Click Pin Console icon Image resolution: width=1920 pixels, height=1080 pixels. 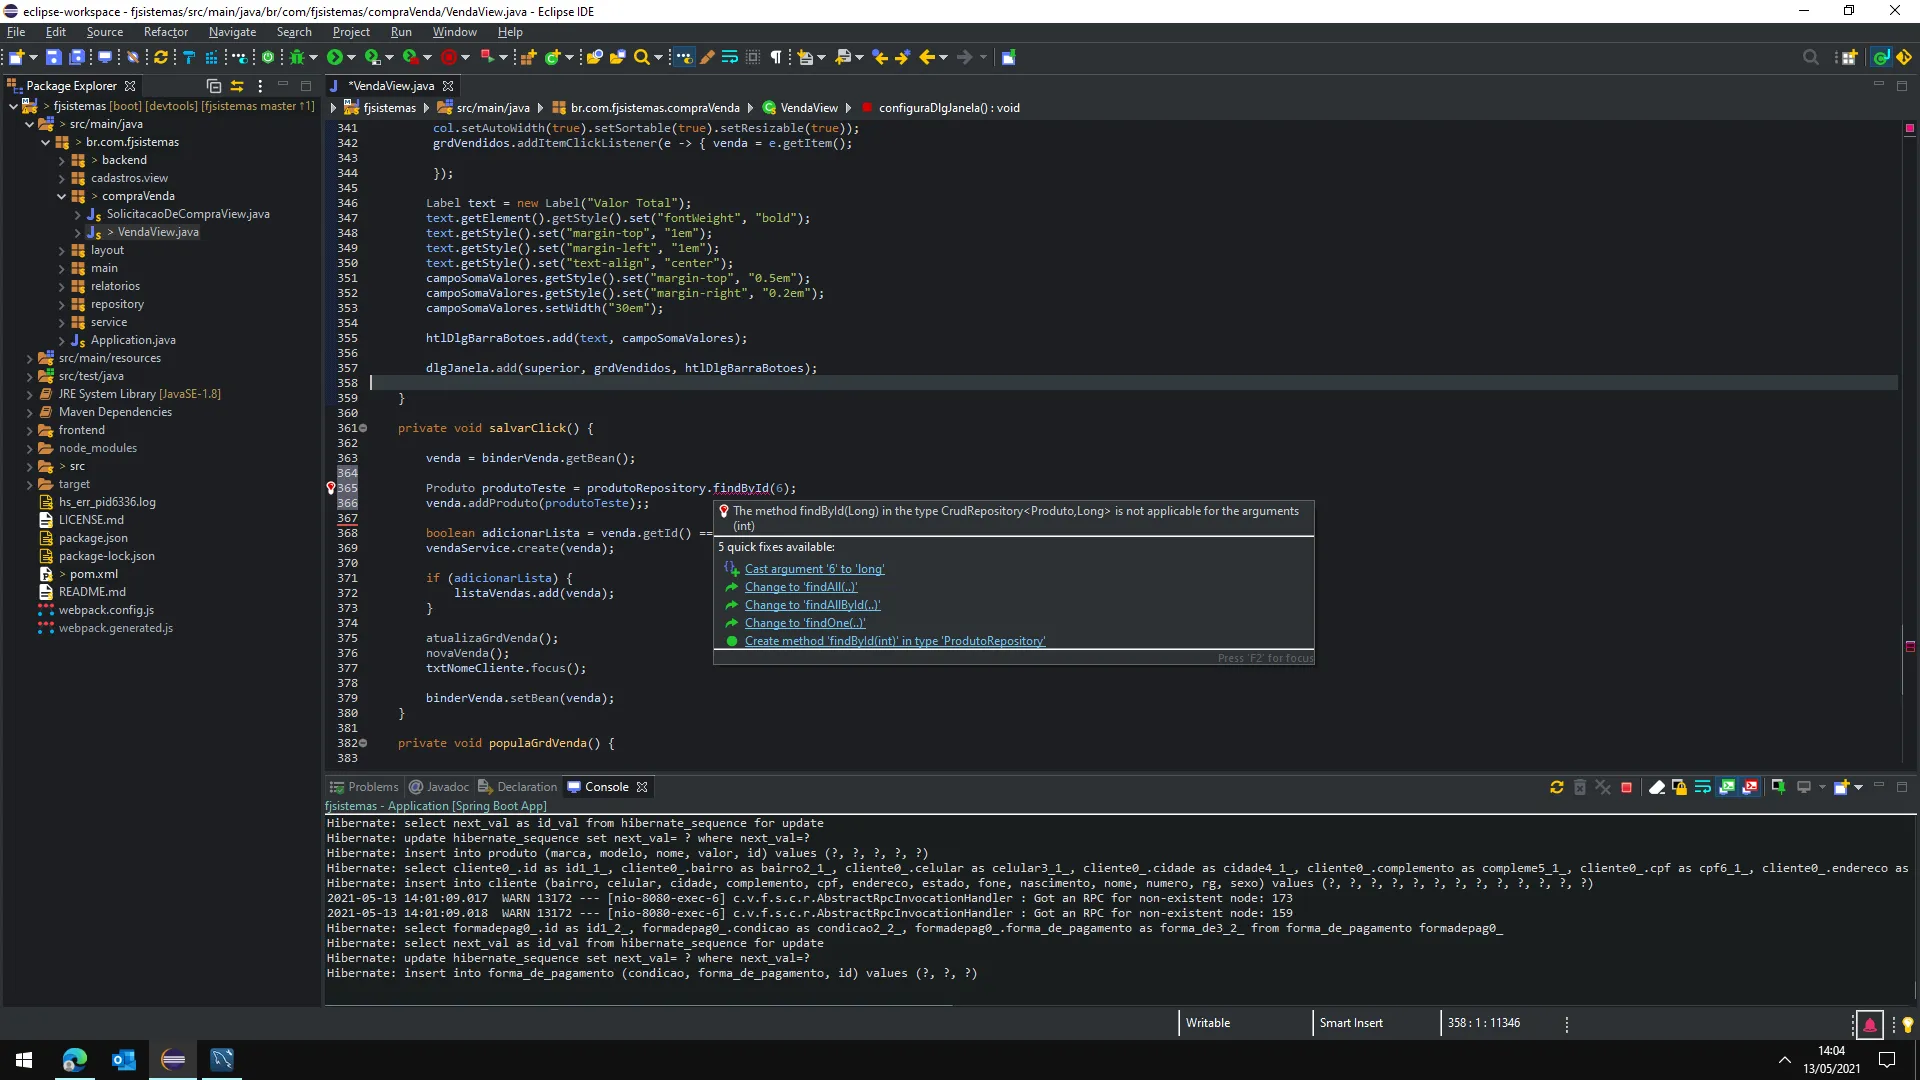[x=1778, y=788]
